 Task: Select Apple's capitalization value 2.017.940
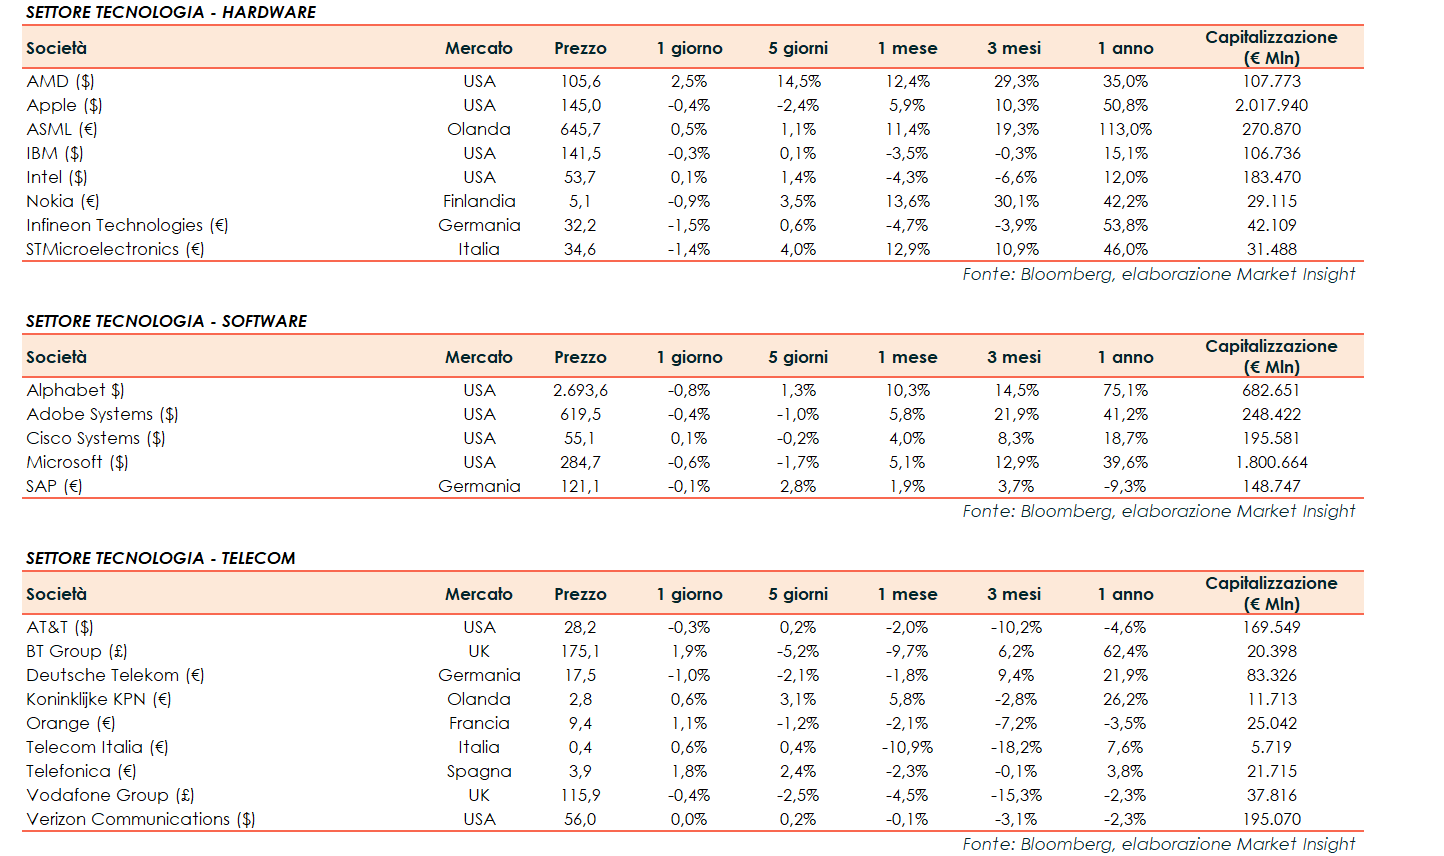tap(1271, 105)
